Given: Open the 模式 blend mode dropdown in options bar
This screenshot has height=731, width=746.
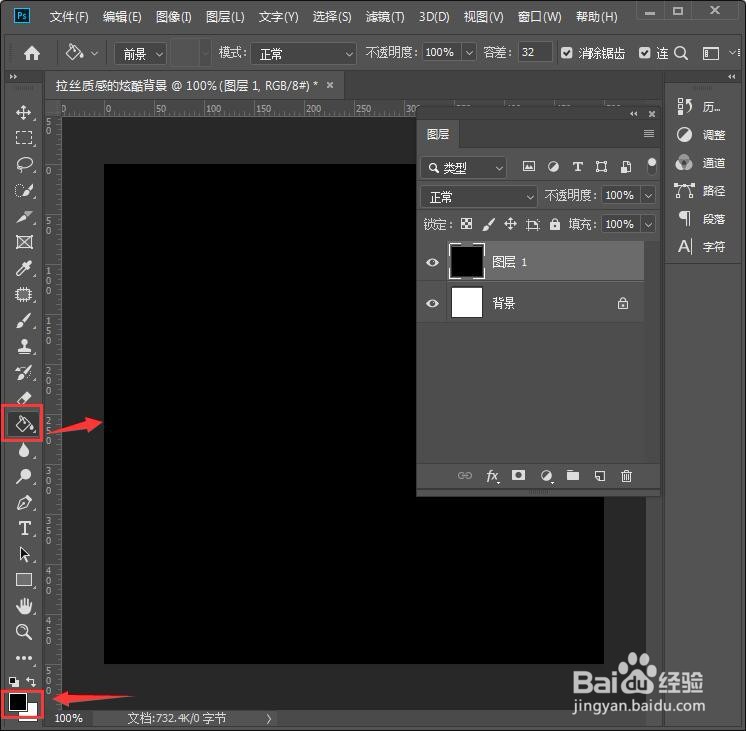Looking at the screenshot, I should 303,53.
